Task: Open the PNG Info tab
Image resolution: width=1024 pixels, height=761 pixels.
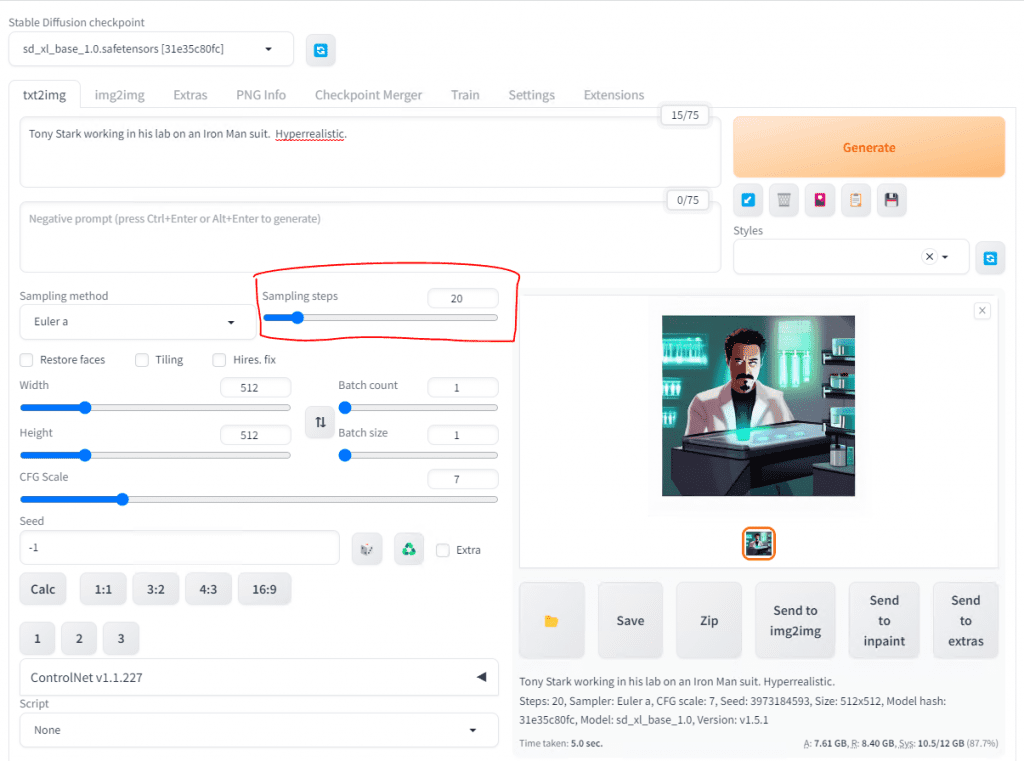Action: tap(261, 95)
